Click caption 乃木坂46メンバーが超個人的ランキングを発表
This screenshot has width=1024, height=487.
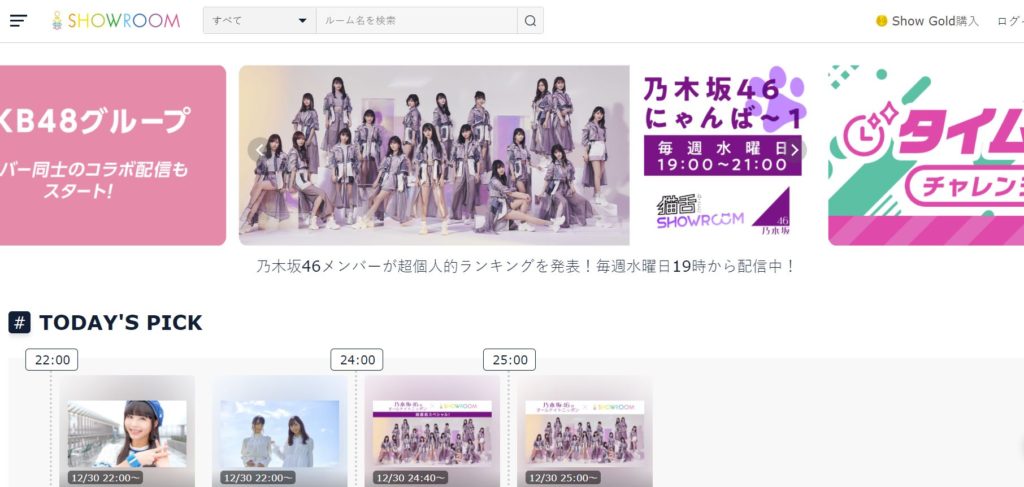tap(526, 266)
